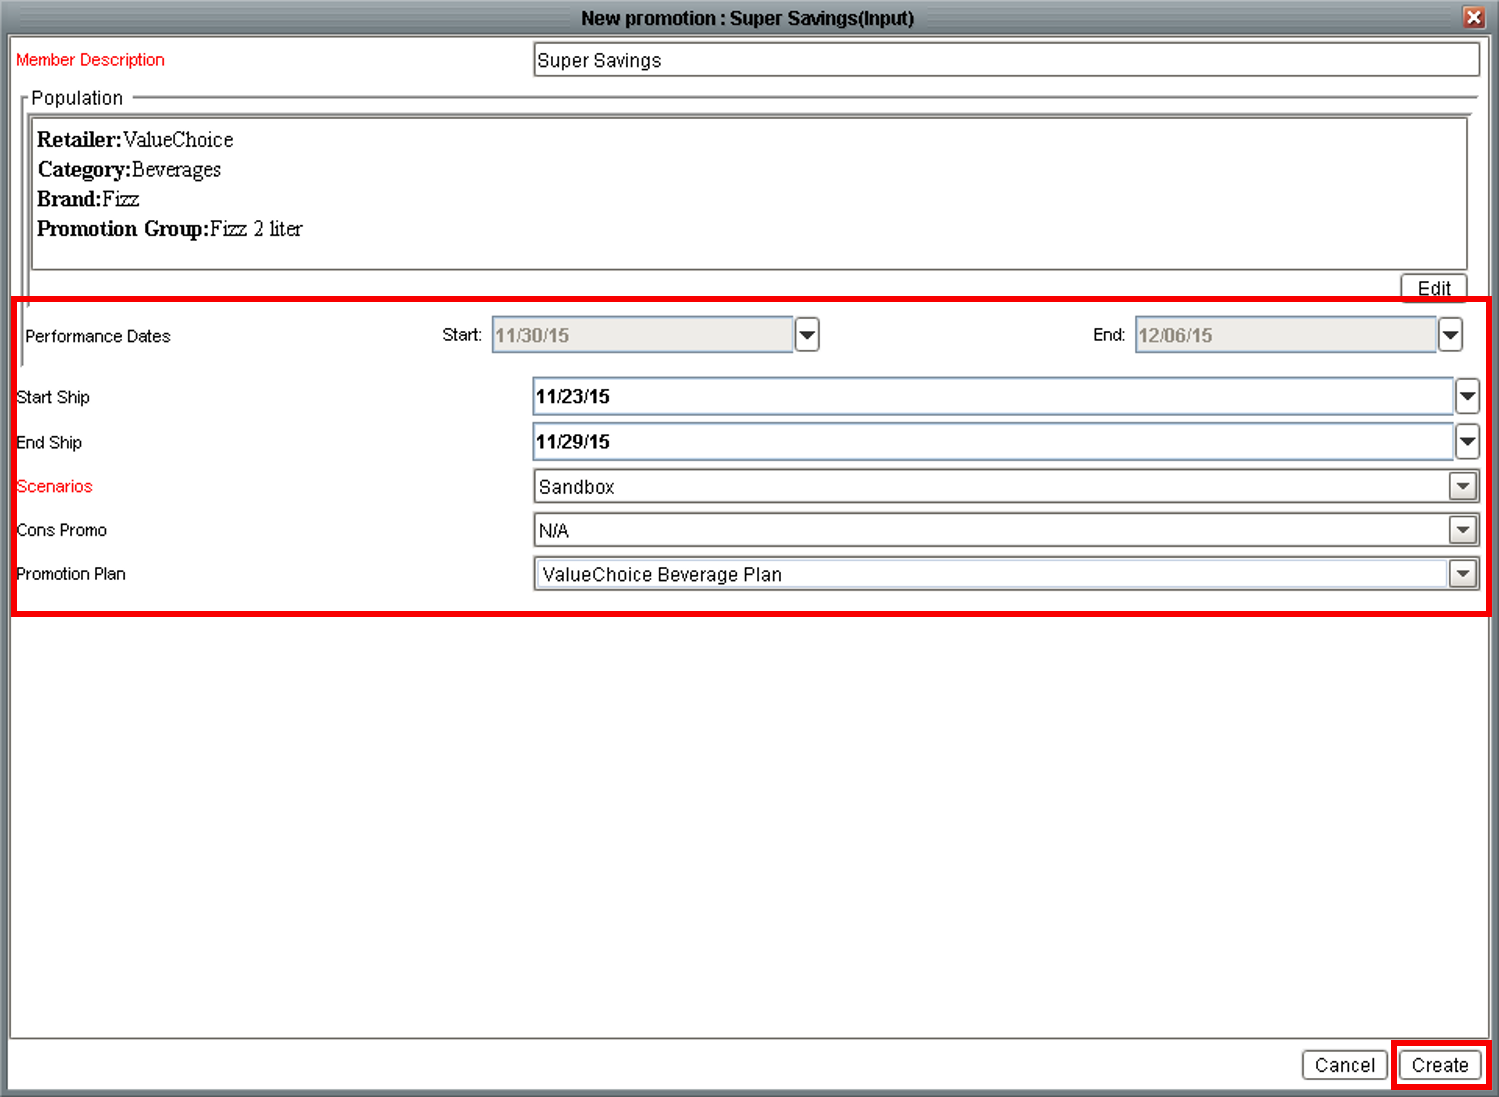Image resolution: width=1499 pixels, height=1097 pixels.
Task: Open the Performance Dates End calendar dropdown
Action: click(1450, 335)
